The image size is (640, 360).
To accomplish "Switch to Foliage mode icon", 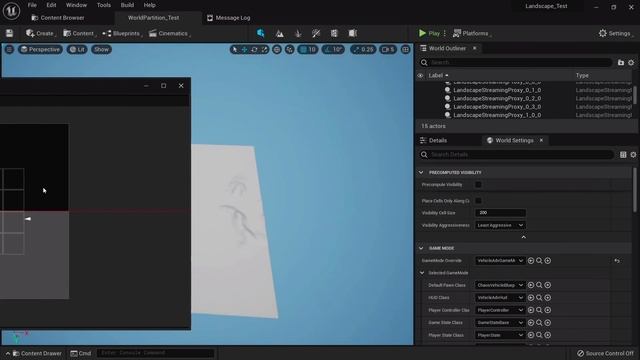I will coord(298,33).
